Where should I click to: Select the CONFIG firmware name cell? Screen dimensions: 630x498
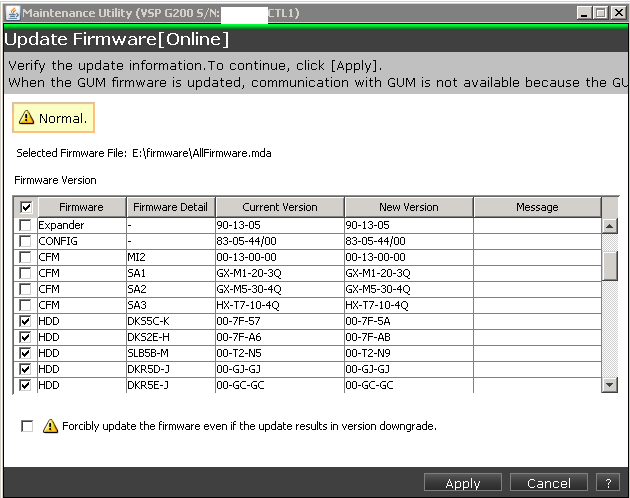[82, 241]
